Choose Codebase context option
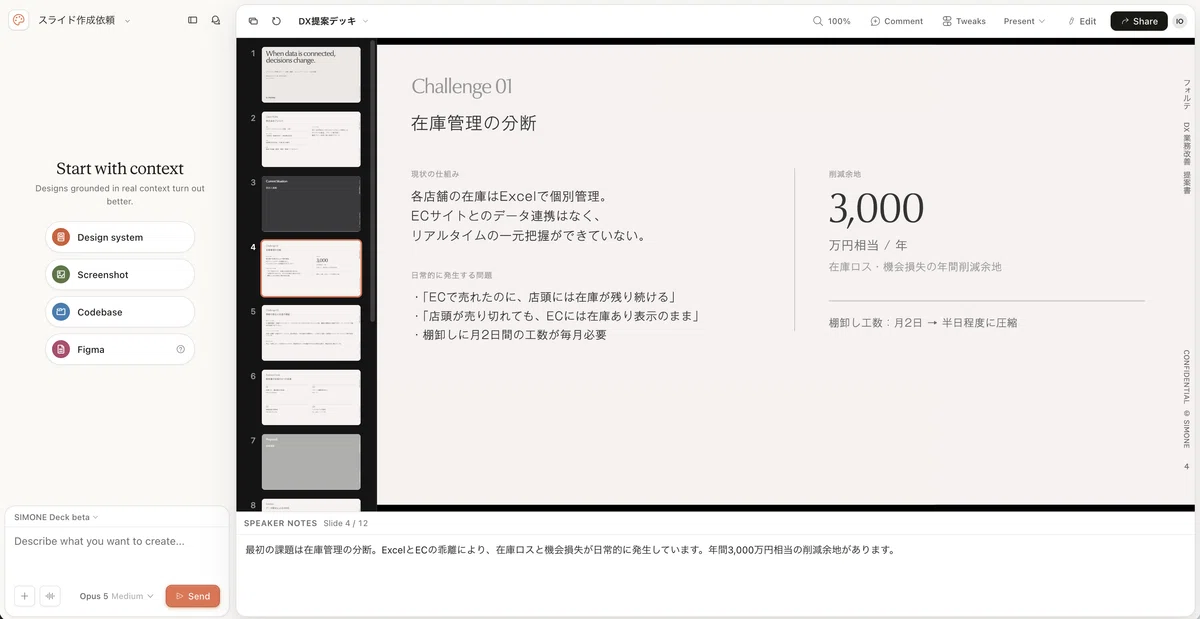The image size is (1200, 619). 120,312
